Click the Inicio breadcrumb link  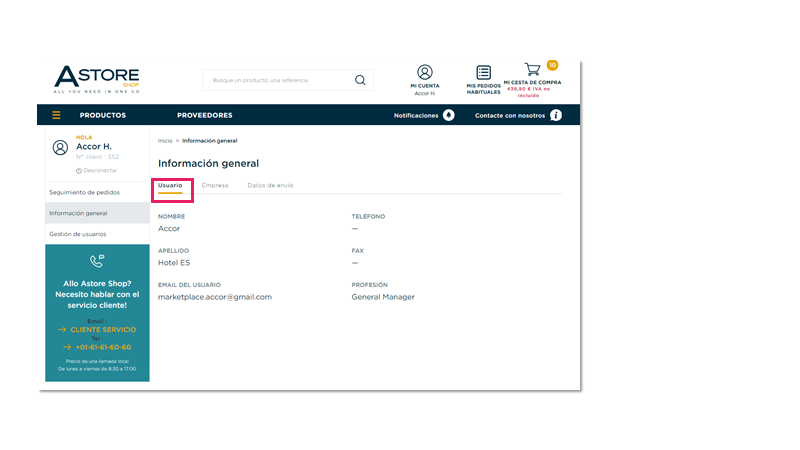click(165, 141)
